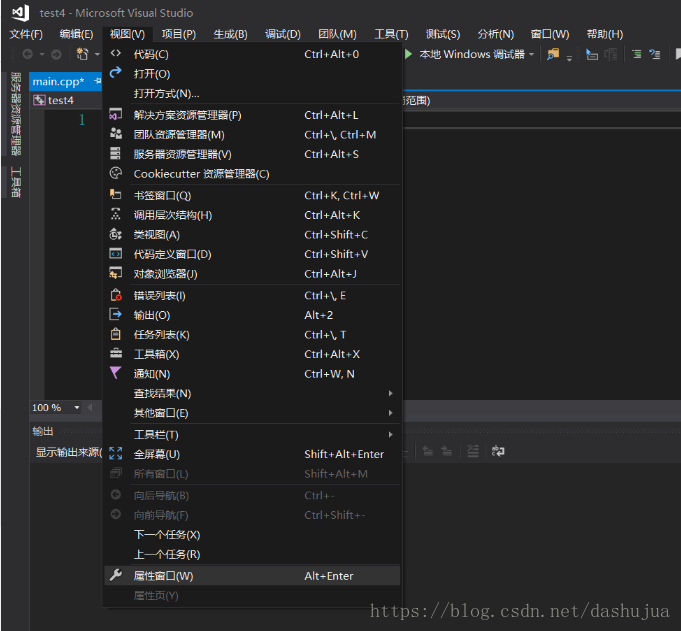681x631 pixels.
Task: Click the comment selection toolbar button
Action: [x=637, y=54]
